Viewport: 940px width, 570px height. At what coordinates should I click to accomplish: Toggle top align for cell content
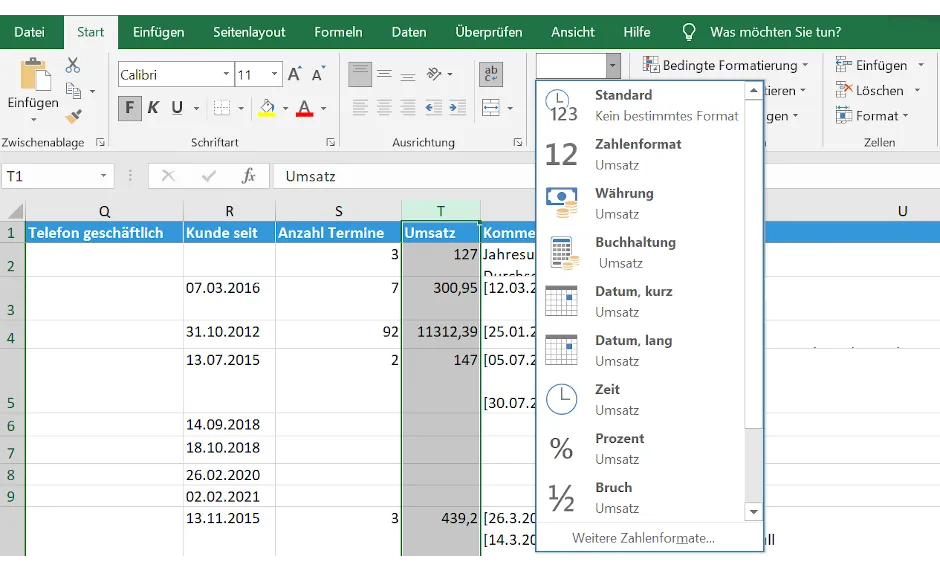point(360,75)
